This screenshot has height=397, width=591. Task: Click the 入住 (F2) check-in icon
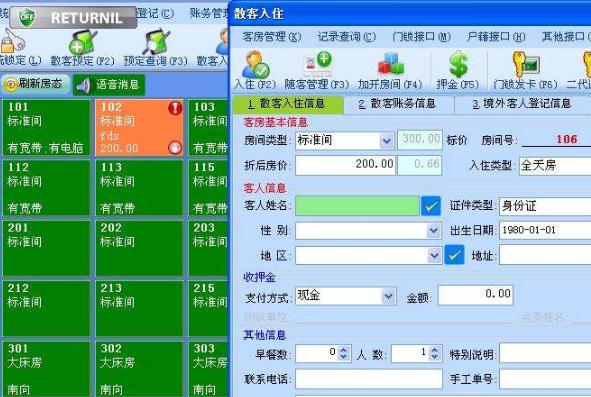point(255,65)
